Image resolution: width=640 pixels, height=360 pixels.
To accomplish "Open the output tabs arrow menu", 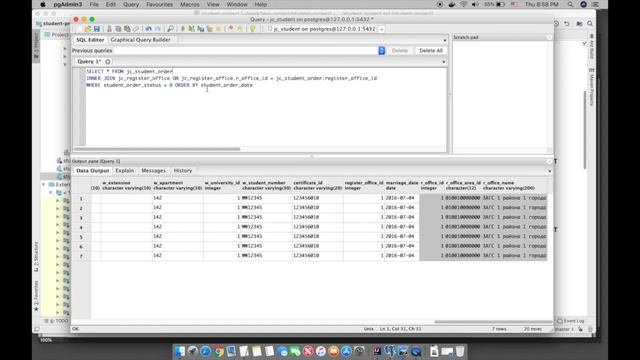I will click(549, 171).
